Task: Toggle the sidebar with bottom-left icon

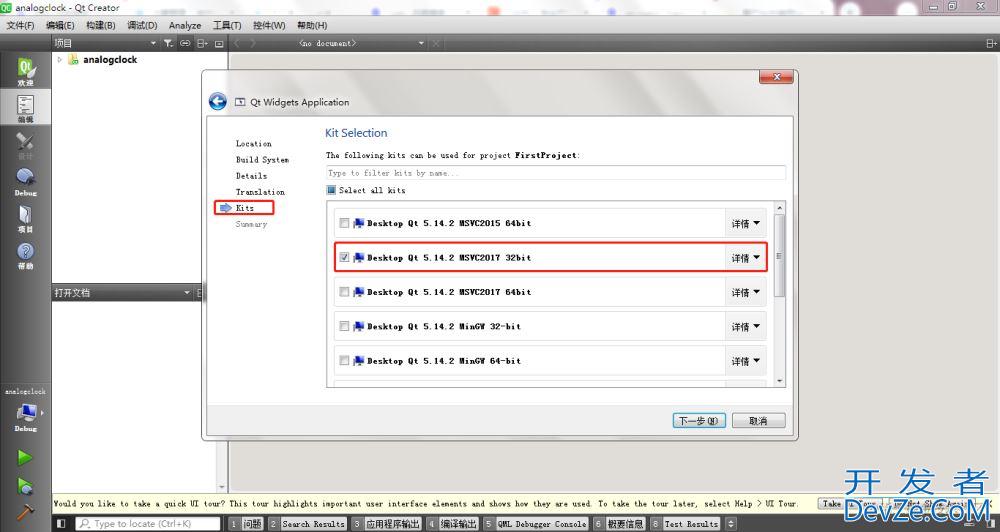Action: coord(61,524)
